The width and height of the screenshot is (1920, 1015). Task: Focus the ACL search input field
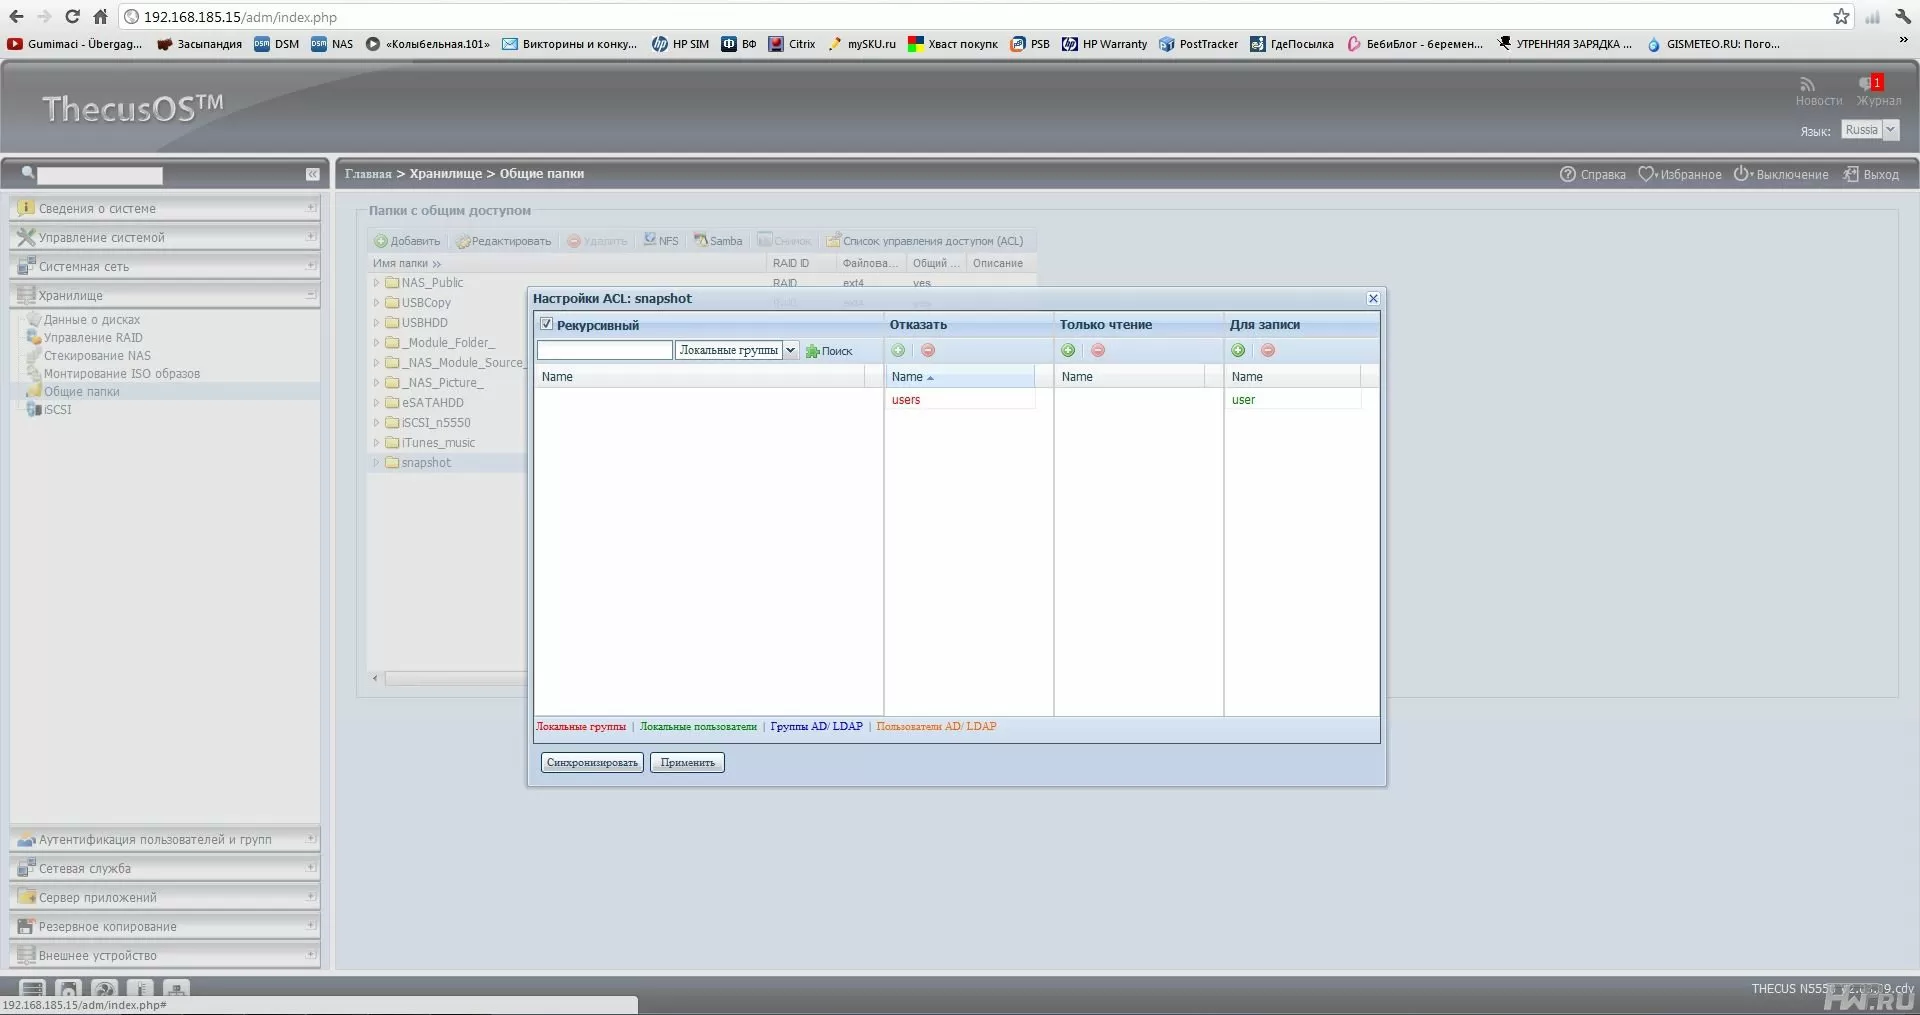605,350
